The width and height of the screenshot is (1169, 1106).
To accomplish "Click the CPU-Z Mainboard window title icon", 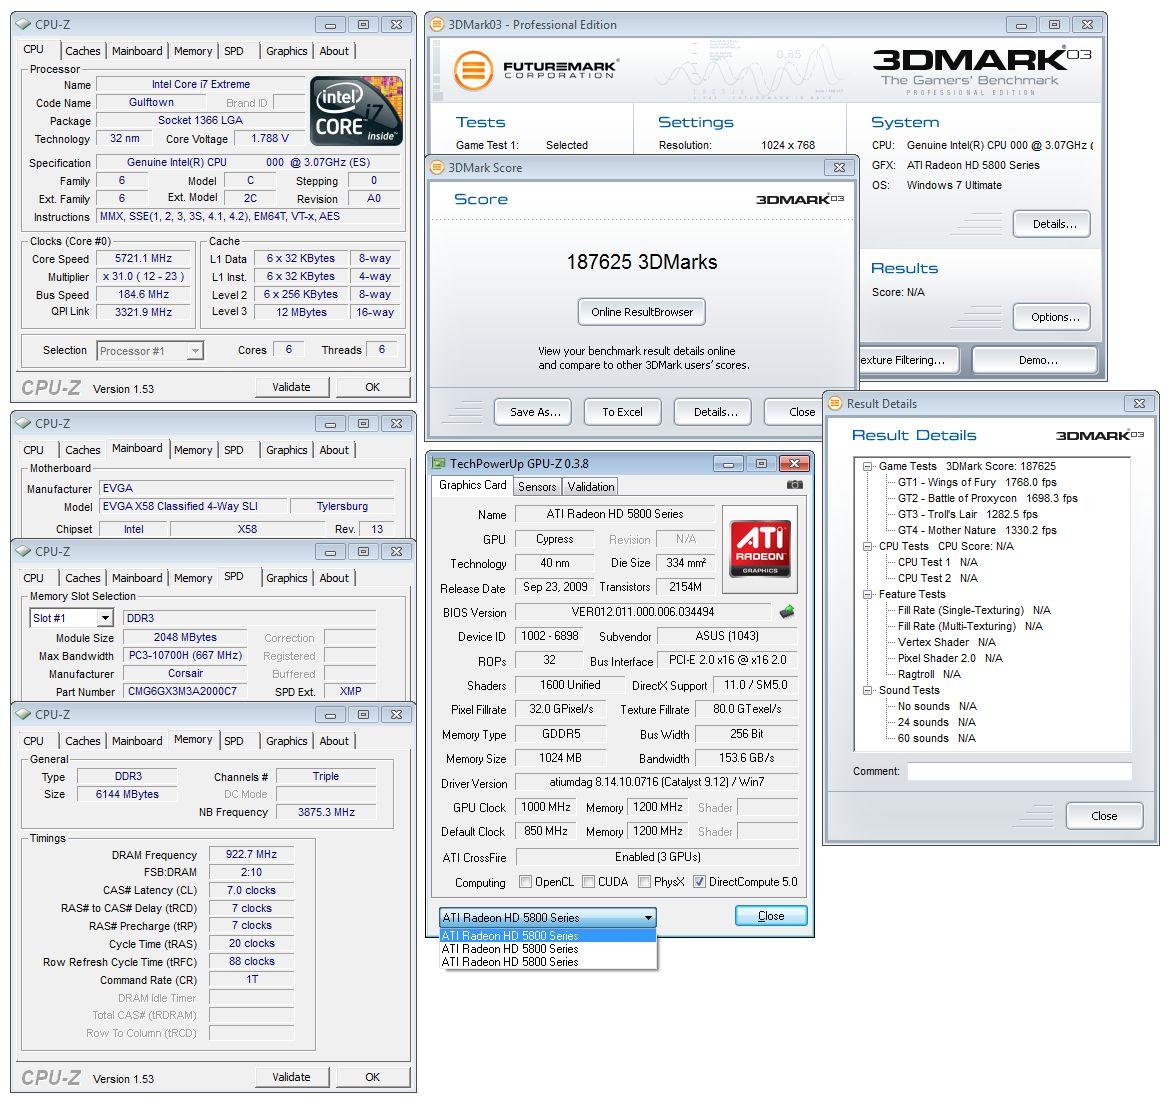I will [23, 424].
